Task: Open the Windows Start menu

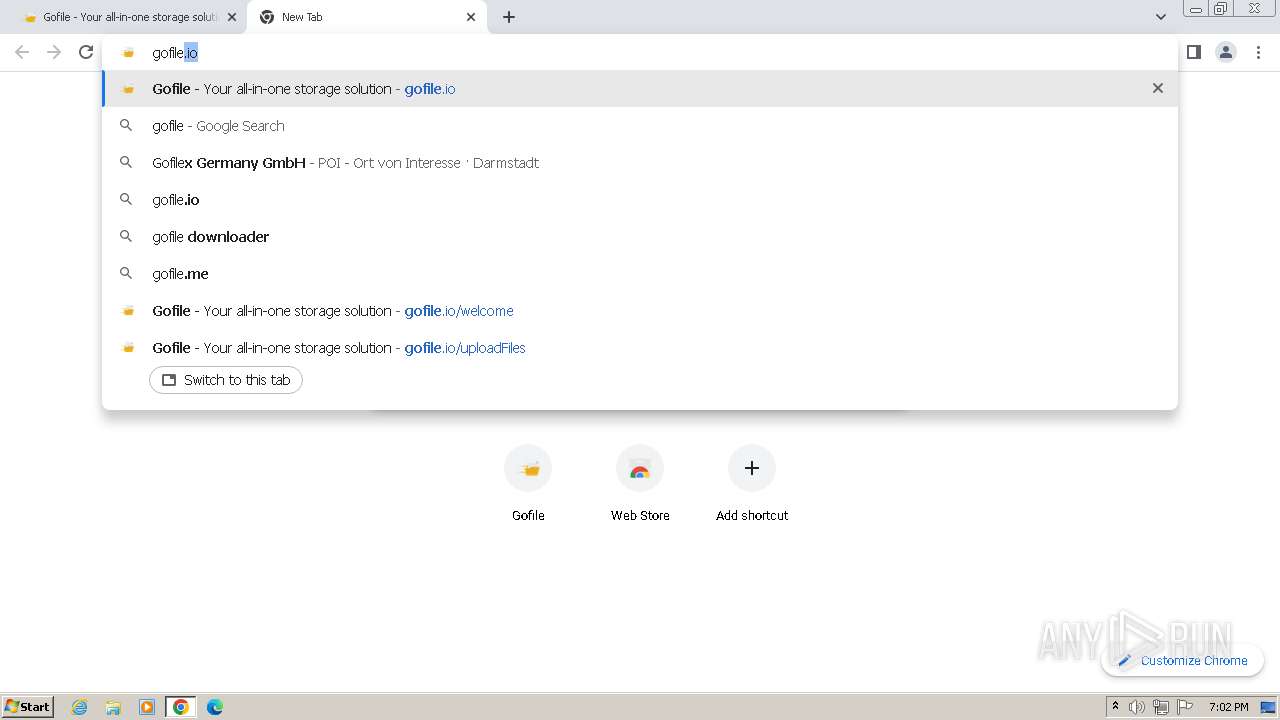Action: pyautogui.click(x=28, y=707)
